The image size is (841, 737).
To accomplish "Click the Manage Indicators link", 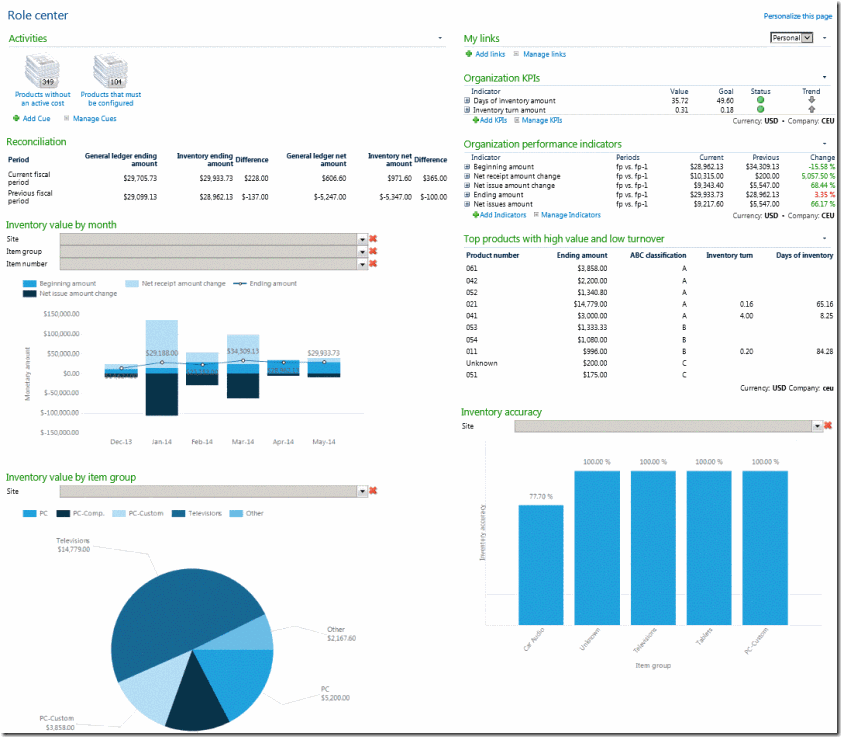I will [x=570, y=215].
